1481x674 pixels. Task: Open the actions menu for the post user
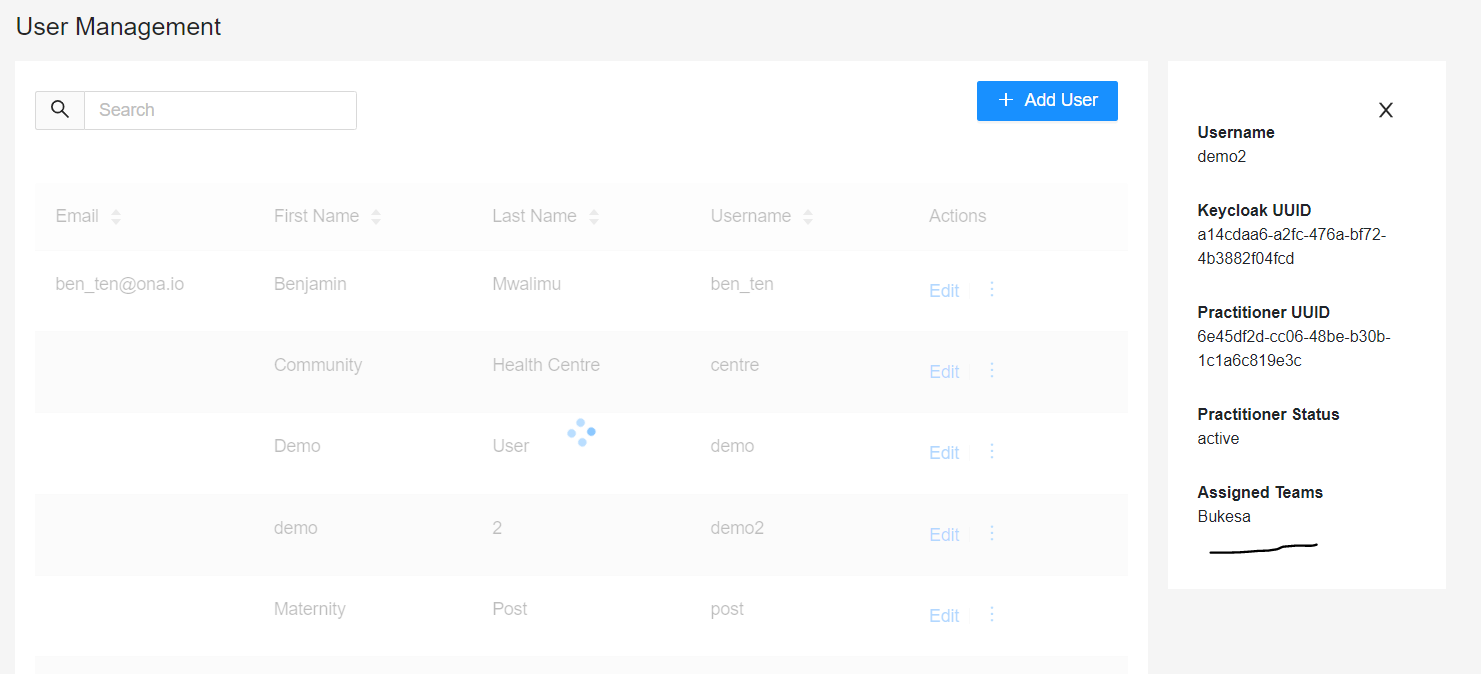tap(991, 614)
